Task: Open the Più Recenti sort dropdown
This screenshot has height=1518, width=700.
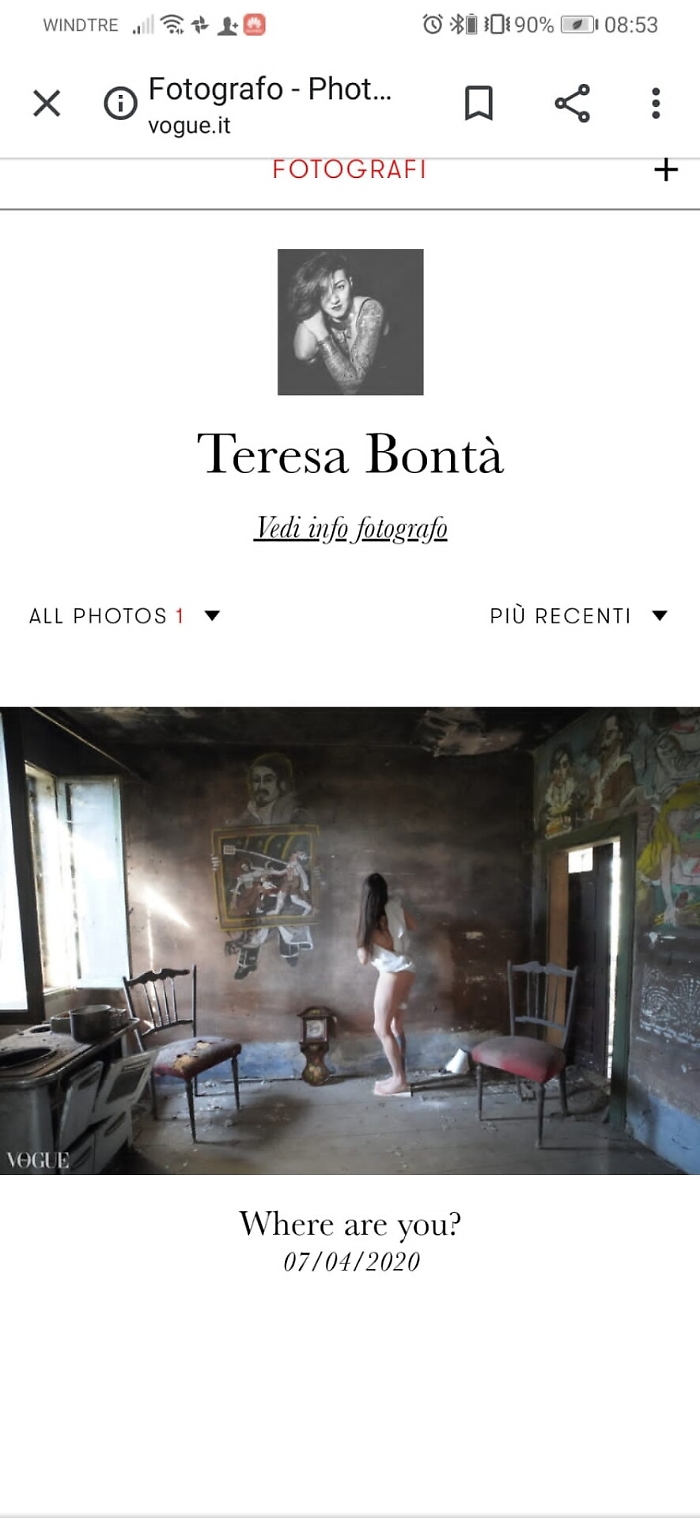Action: click(578, 616)
